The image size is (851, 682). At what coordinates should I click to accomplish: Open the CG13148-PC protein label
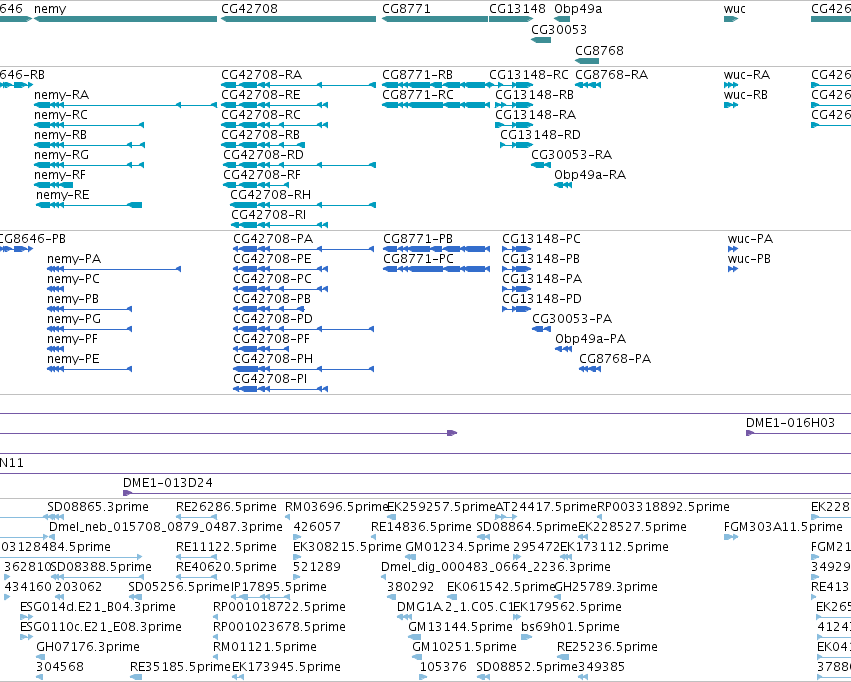pyautogui.click(x=541, y=239)
